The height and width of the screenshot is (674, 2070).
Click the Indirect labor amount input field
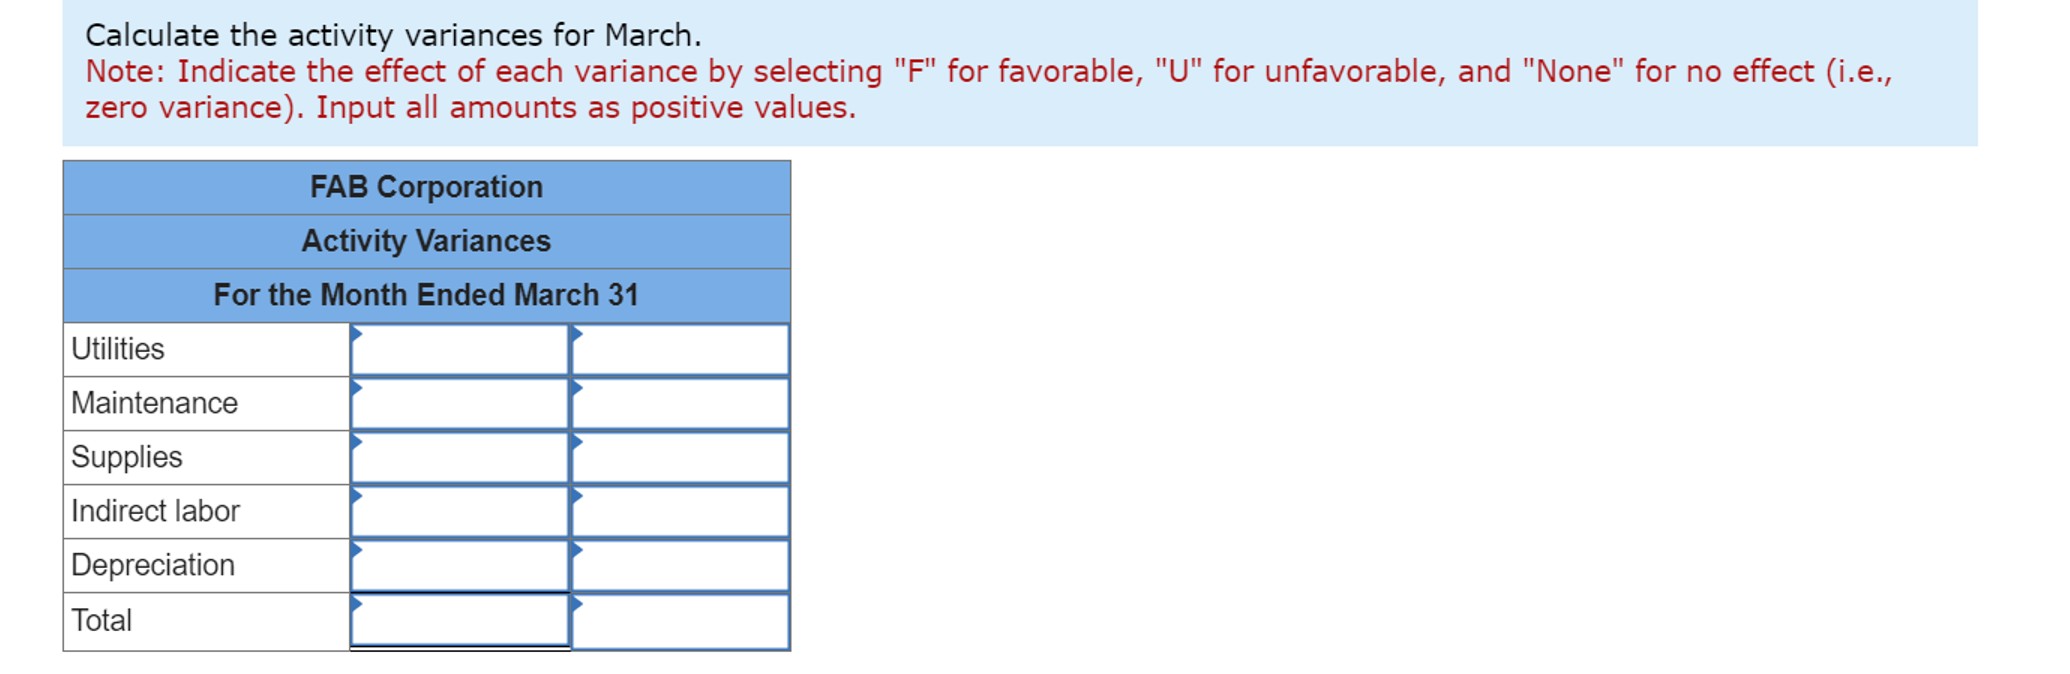coord(460,512)
